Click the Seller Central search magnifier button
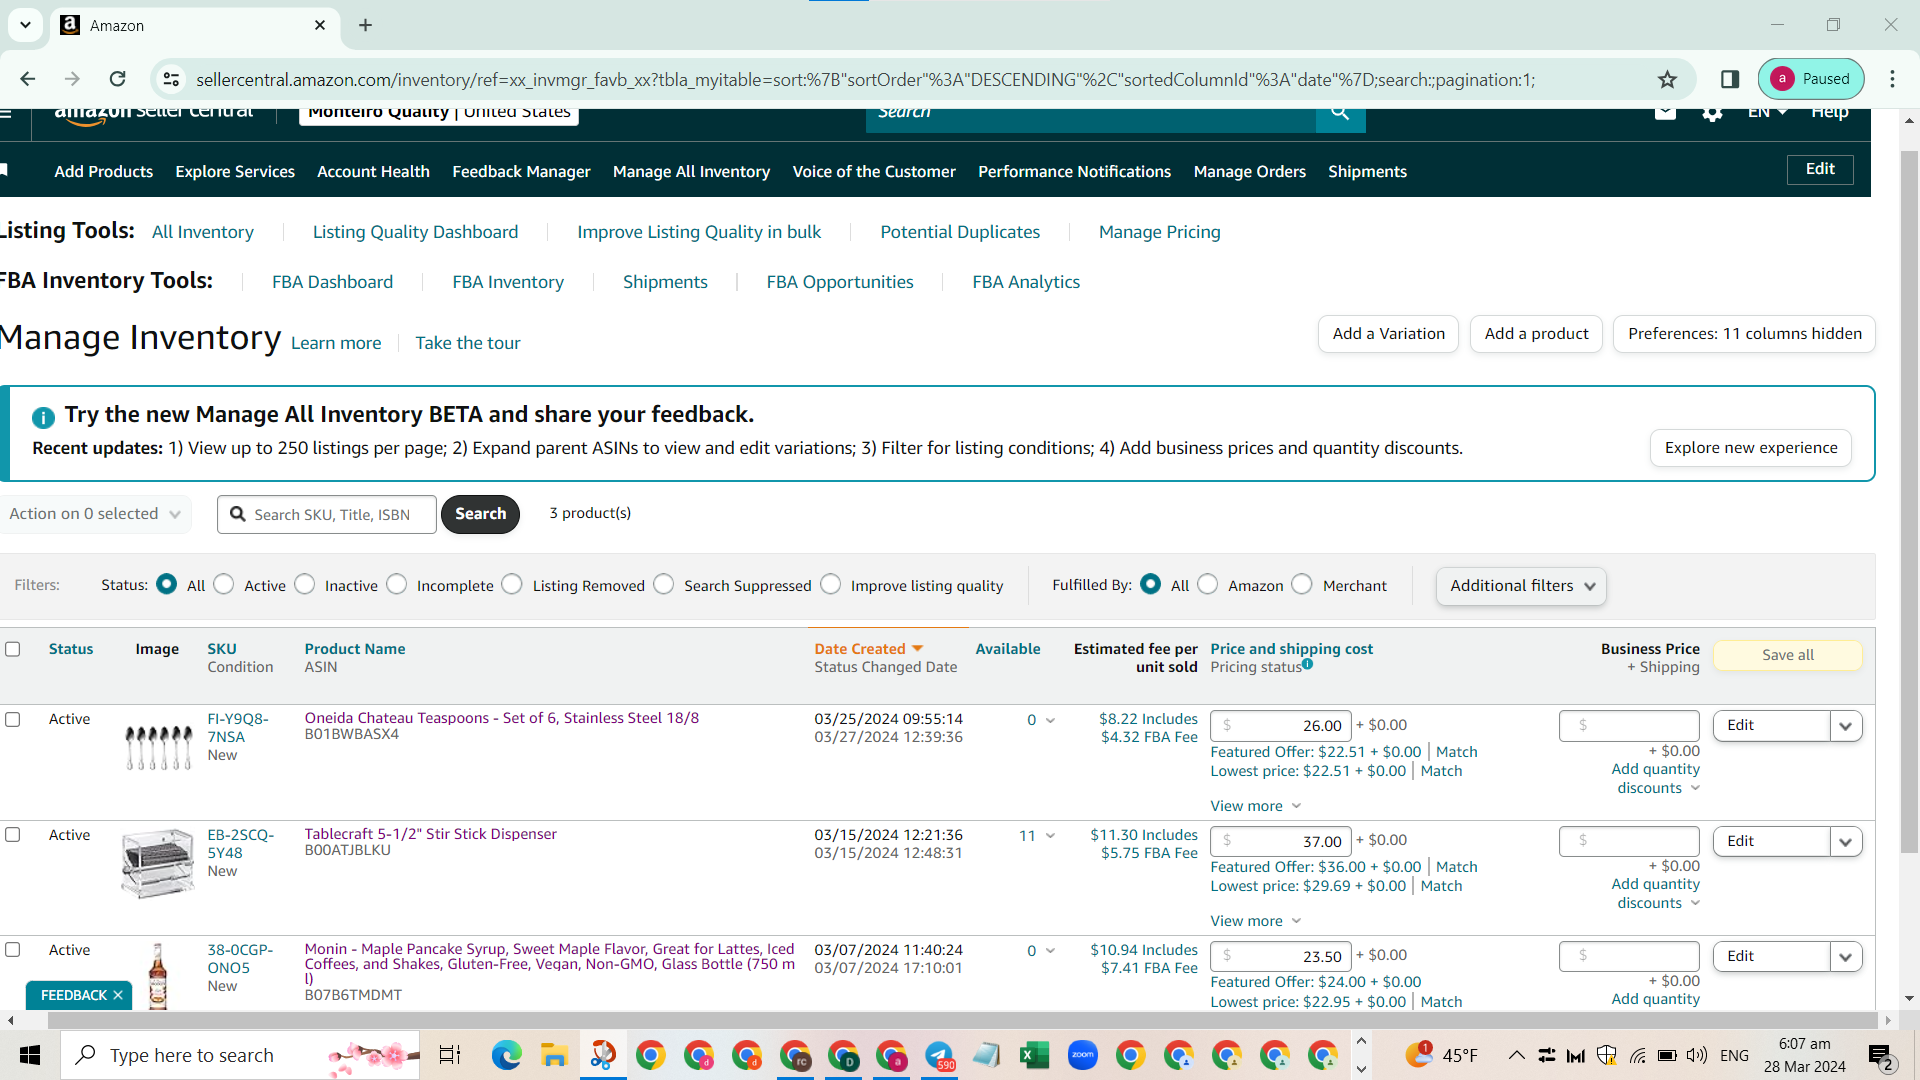Viewport: 1920px width, 1080px height. coord(1340,112)
